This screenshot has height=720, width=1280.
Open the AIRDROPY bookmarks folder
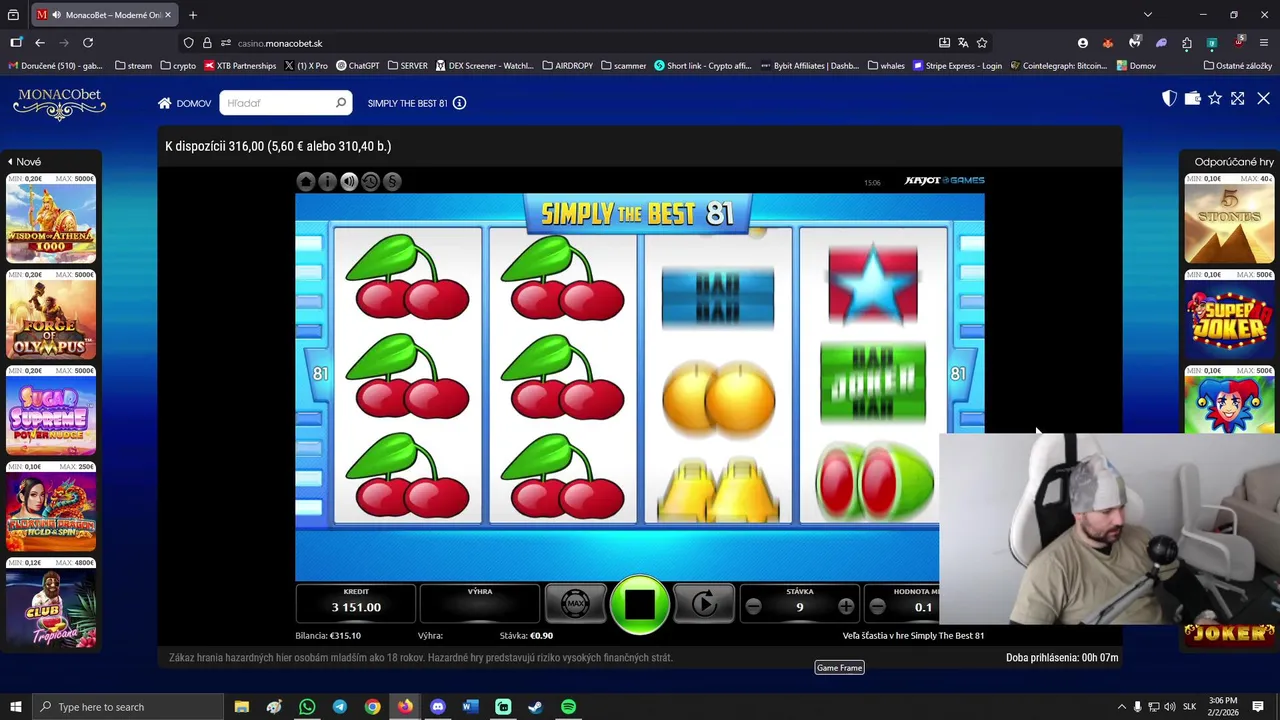[568, 66]
